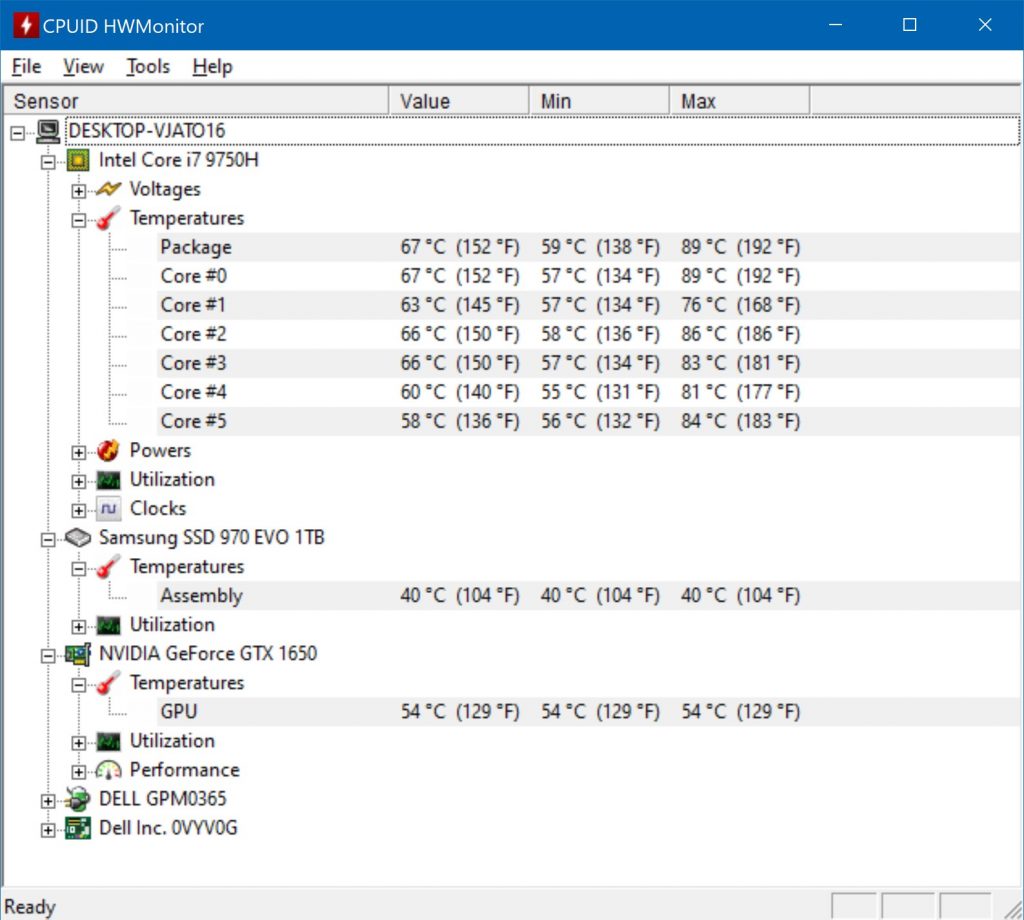Click the thermometer icon under NVIDIA GeForce

click(108, 683)
